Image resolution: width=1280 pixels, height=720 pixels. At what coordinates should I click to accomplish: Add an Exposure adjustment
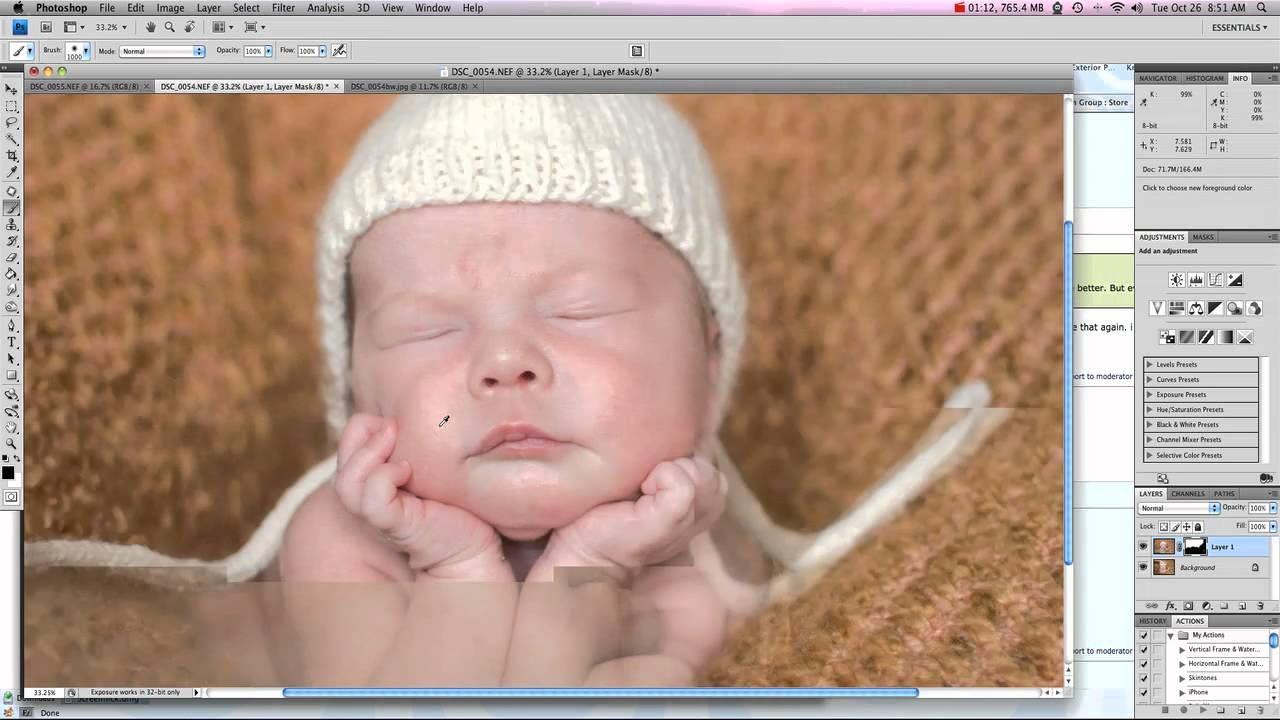pyautogui.click(x=1235, y=280)
